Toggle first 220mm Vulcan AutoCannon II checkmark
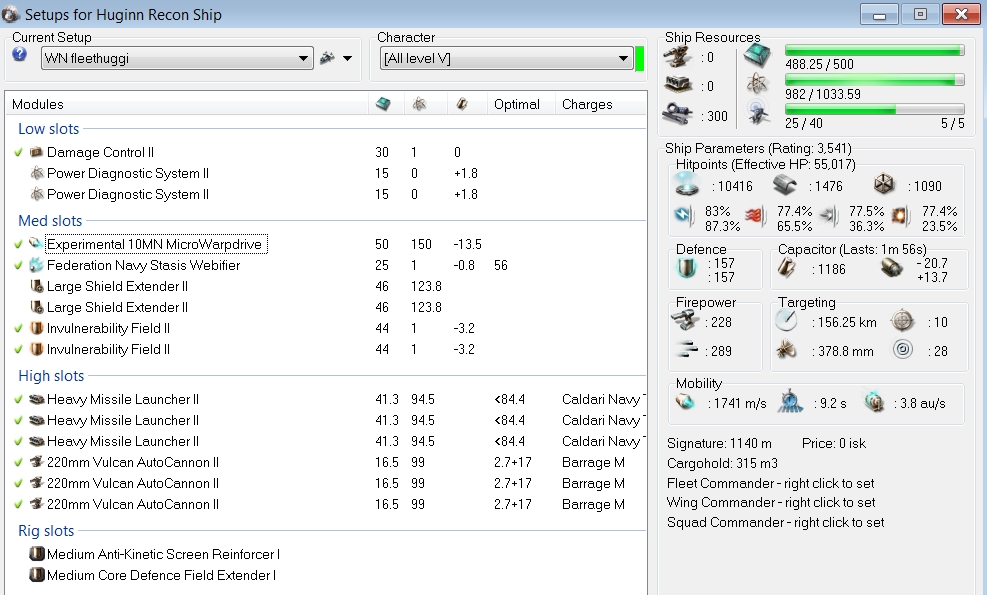 point(18,462)
